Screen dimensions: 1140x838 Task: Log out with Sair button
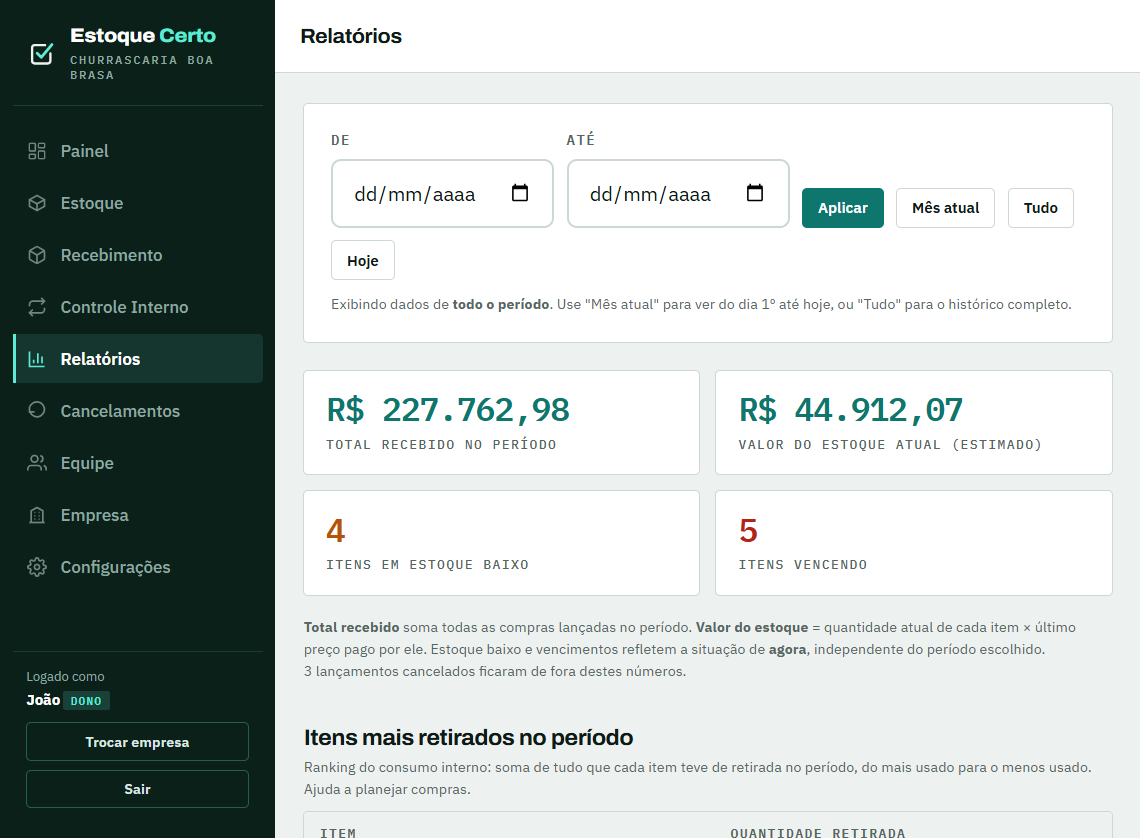click(137, 789)
